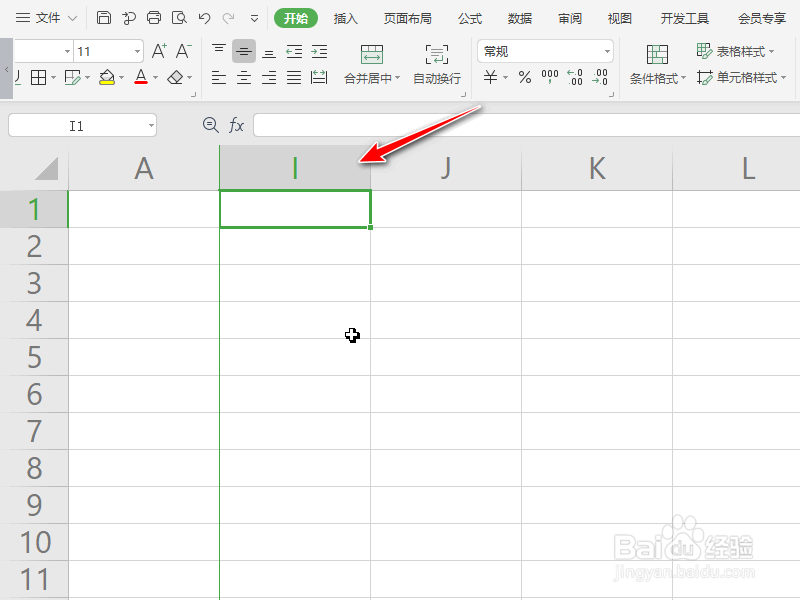Switch to the Page Layout tab

tap(408, 18)
